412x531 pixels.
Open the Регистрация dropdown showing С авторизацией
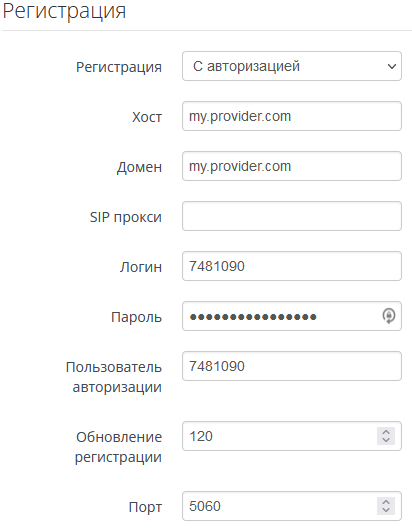(292, 66)
